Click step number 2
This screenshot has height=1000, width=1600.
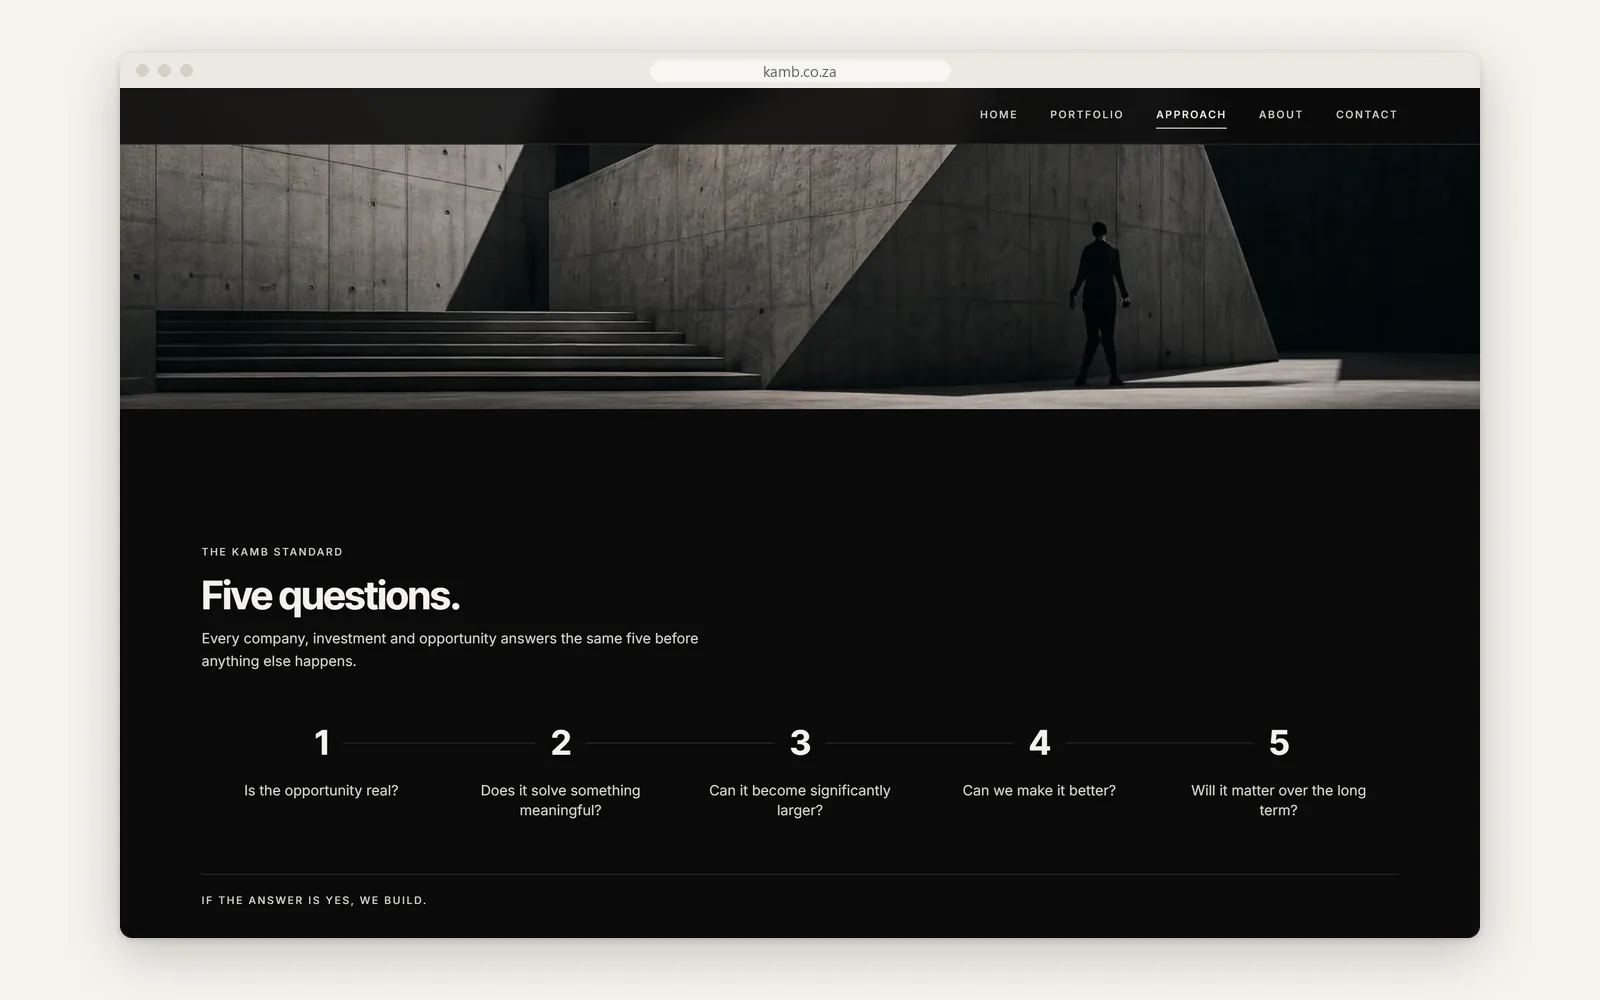click(x=561, y=743)
